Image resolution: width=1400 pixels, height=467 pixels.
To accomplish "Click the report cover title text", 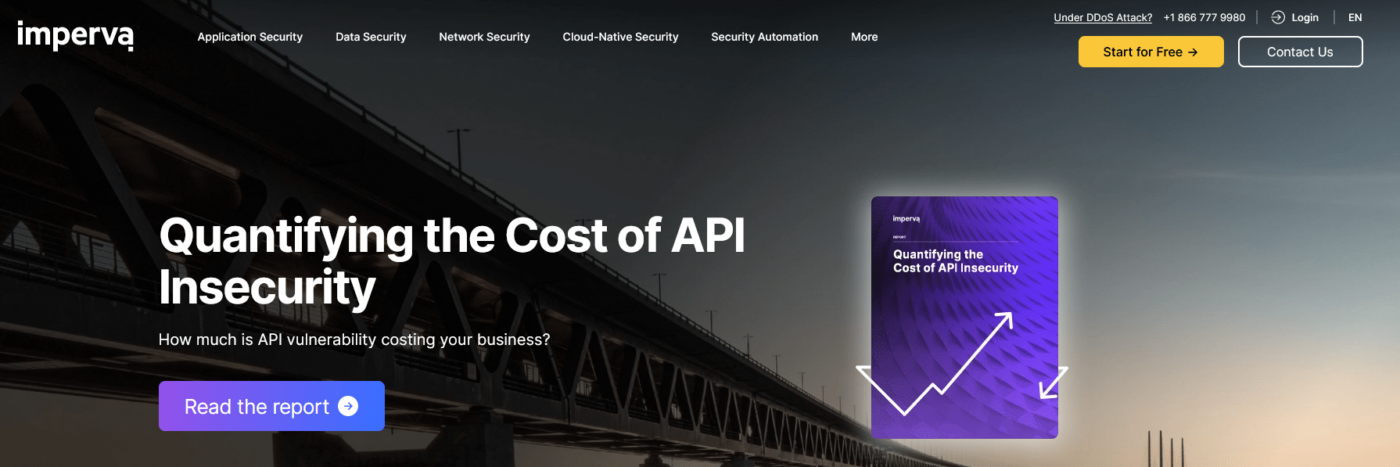I will click(955, 261).
